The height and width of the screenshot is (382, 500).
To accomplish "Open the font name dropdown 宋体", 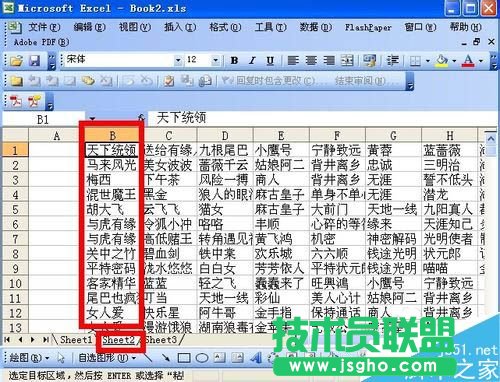I will (178, 60).
